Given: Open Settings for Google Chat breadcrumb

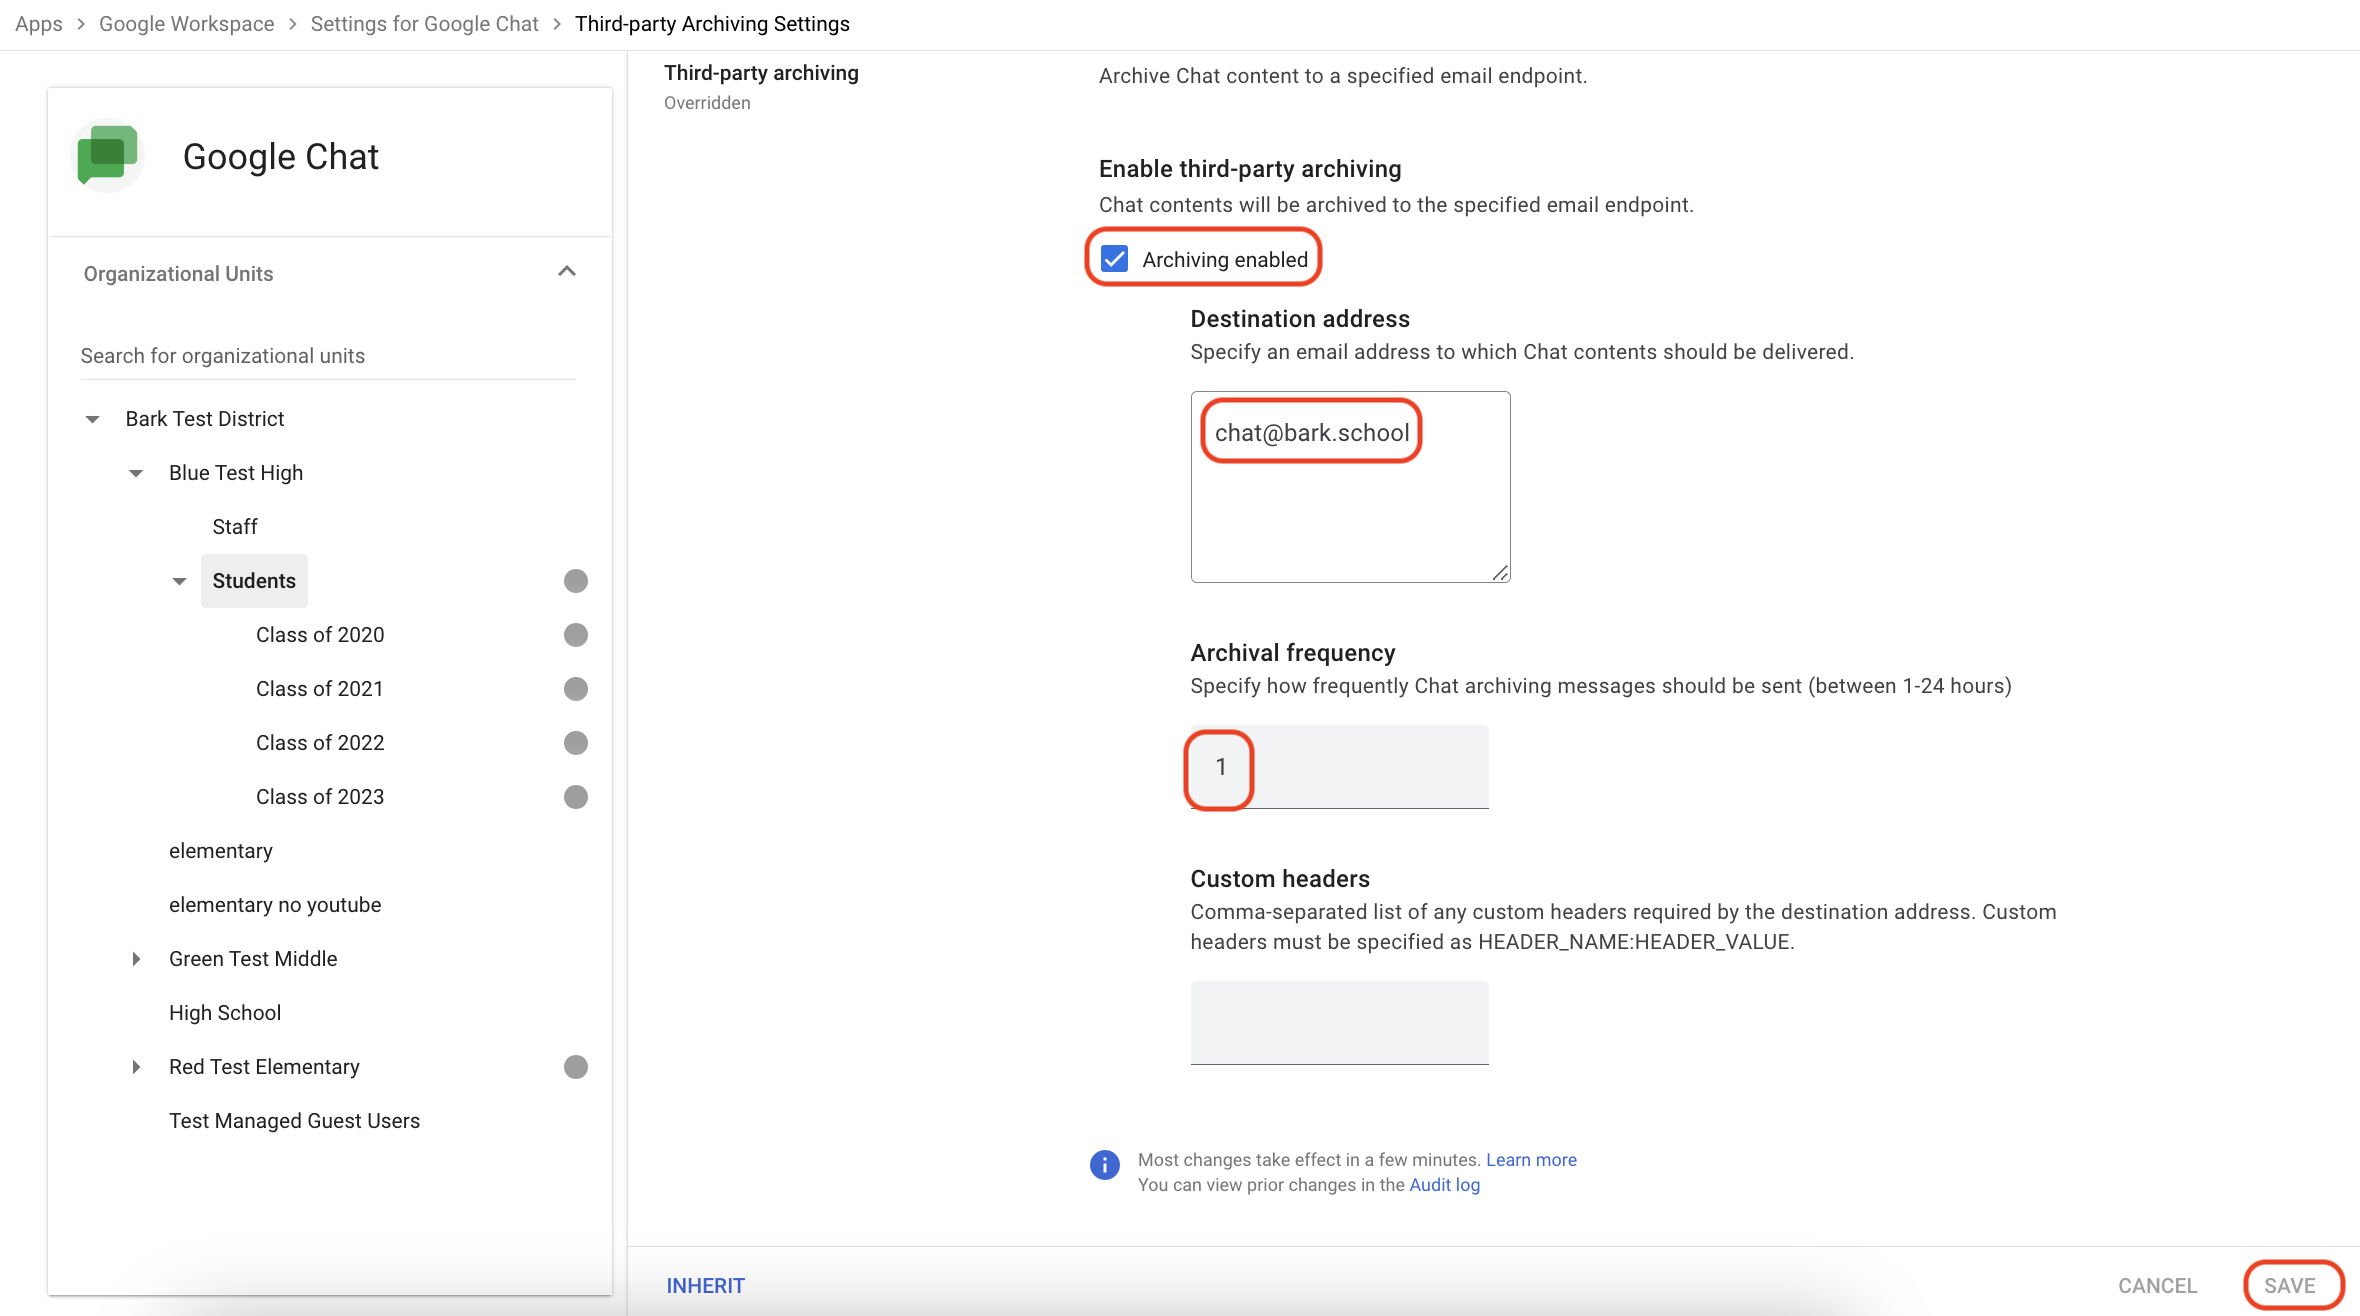Looking at the screenshot, I should [x=425, y=24].
